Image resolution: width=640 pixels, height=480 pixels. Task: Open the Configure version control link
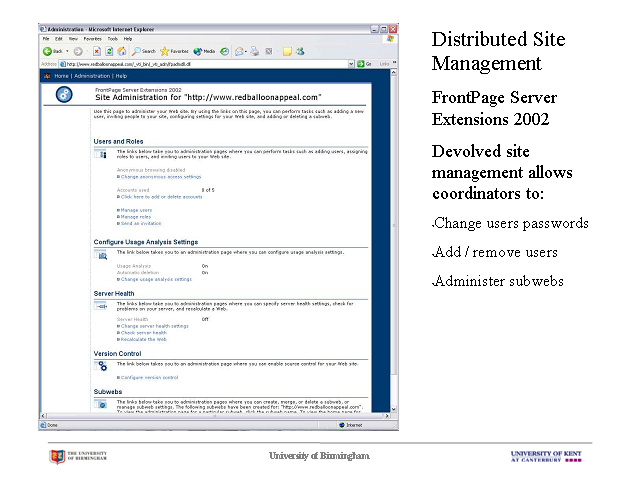coord(149,378)
